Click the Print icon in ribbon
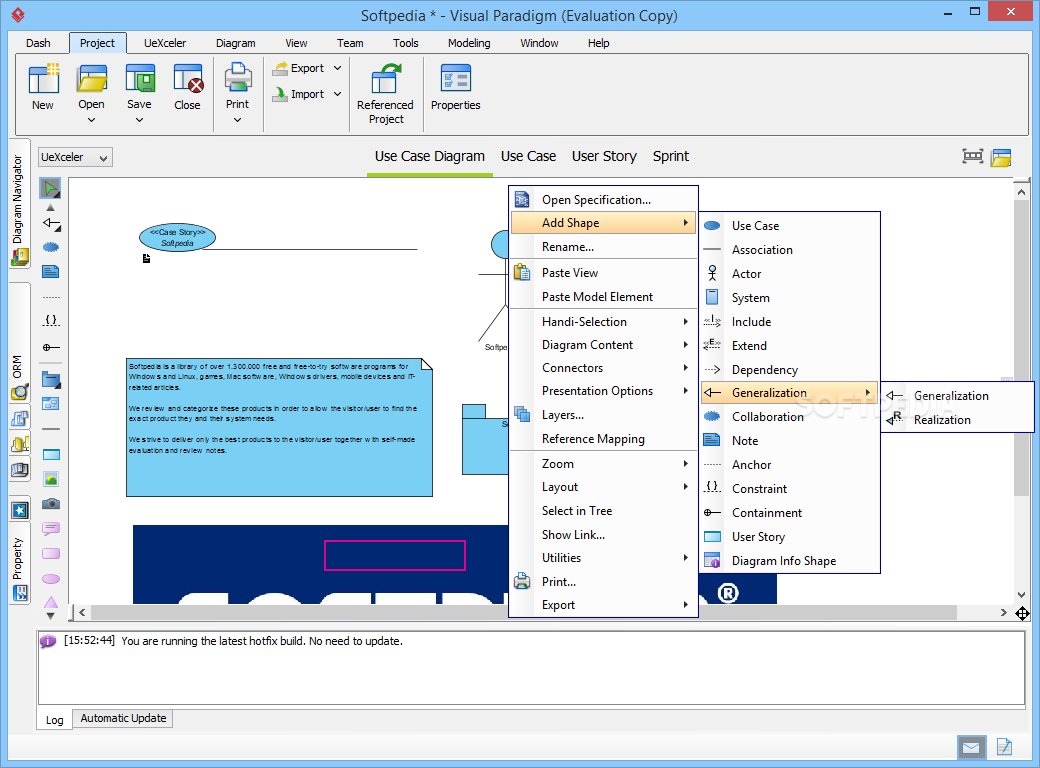1040x768 pixels. 237,78
